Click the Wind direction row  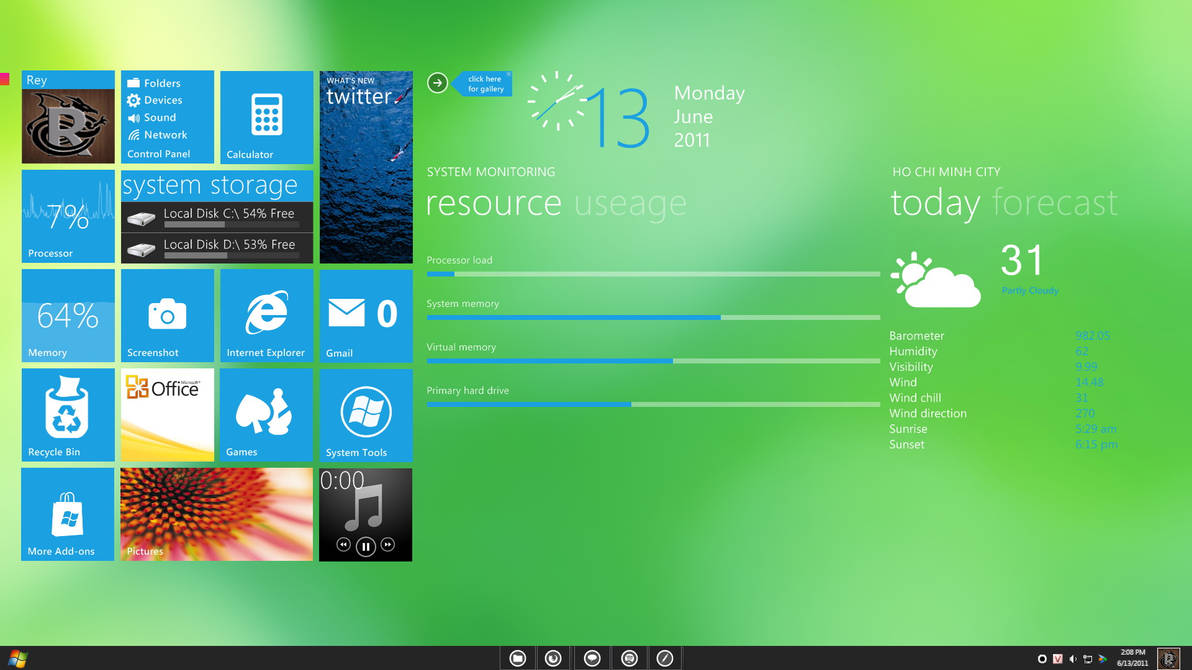pos(992,413)
